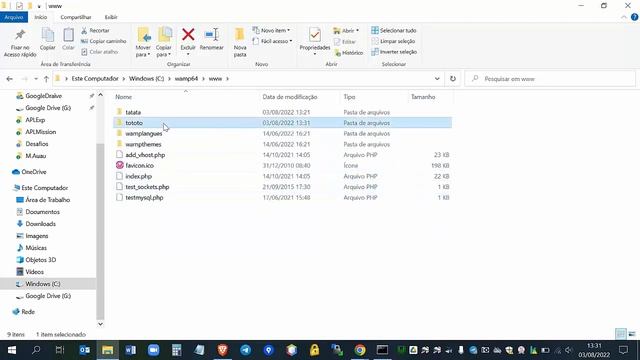Open Propriedades of selected folder

pyautogui.click(x=315, y=40)
